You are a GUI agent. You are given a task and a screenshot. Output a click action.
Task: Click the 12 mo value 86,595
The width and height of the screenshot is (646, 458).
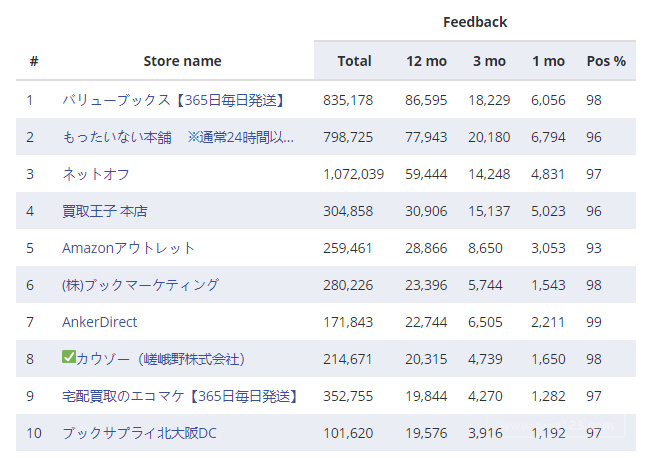(426, 100)
